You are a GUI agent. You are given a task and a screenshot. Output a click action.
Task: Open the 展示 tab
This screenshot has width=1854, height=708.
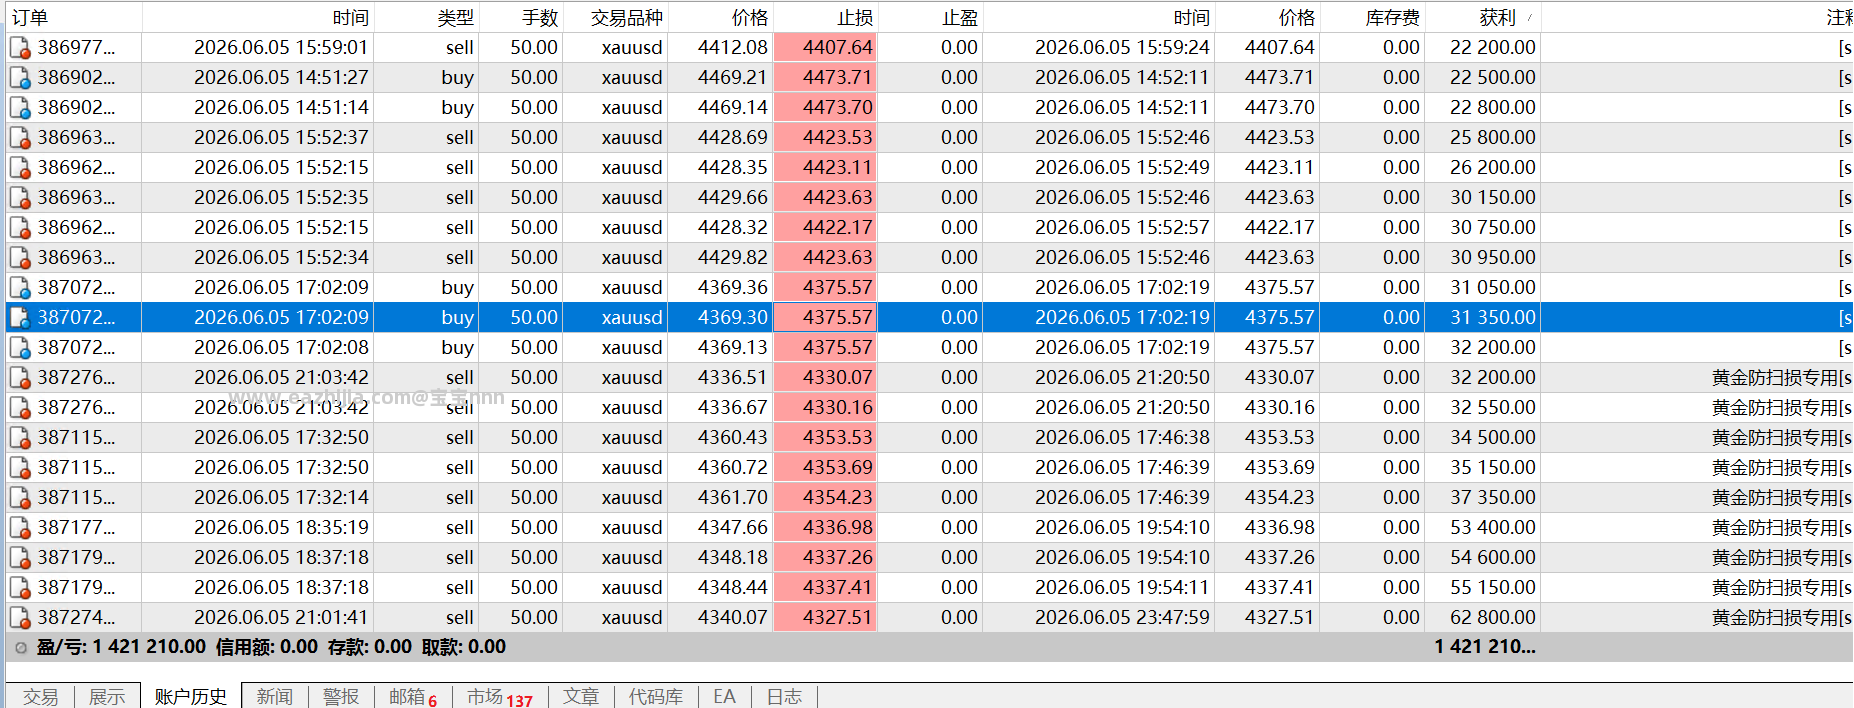[107, 697]
